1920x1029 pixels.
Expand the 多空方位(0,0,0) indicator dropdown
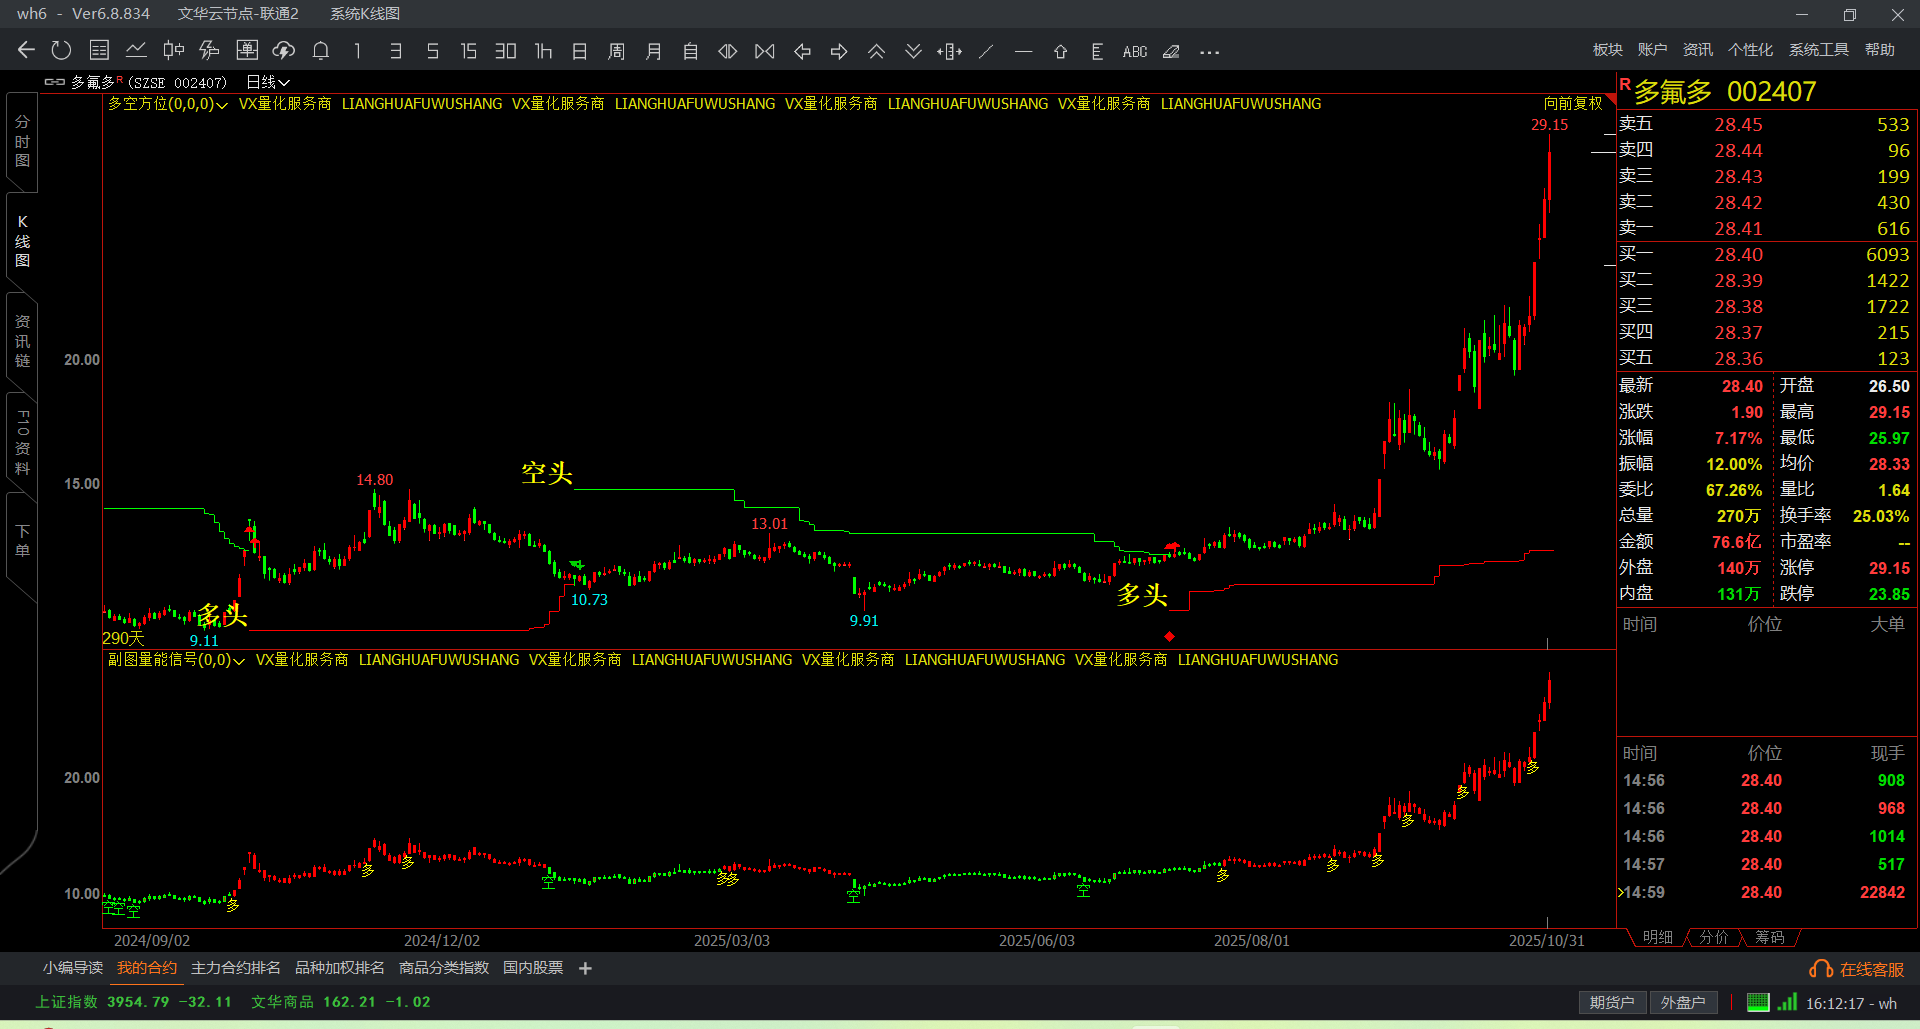tap(168, 104)
